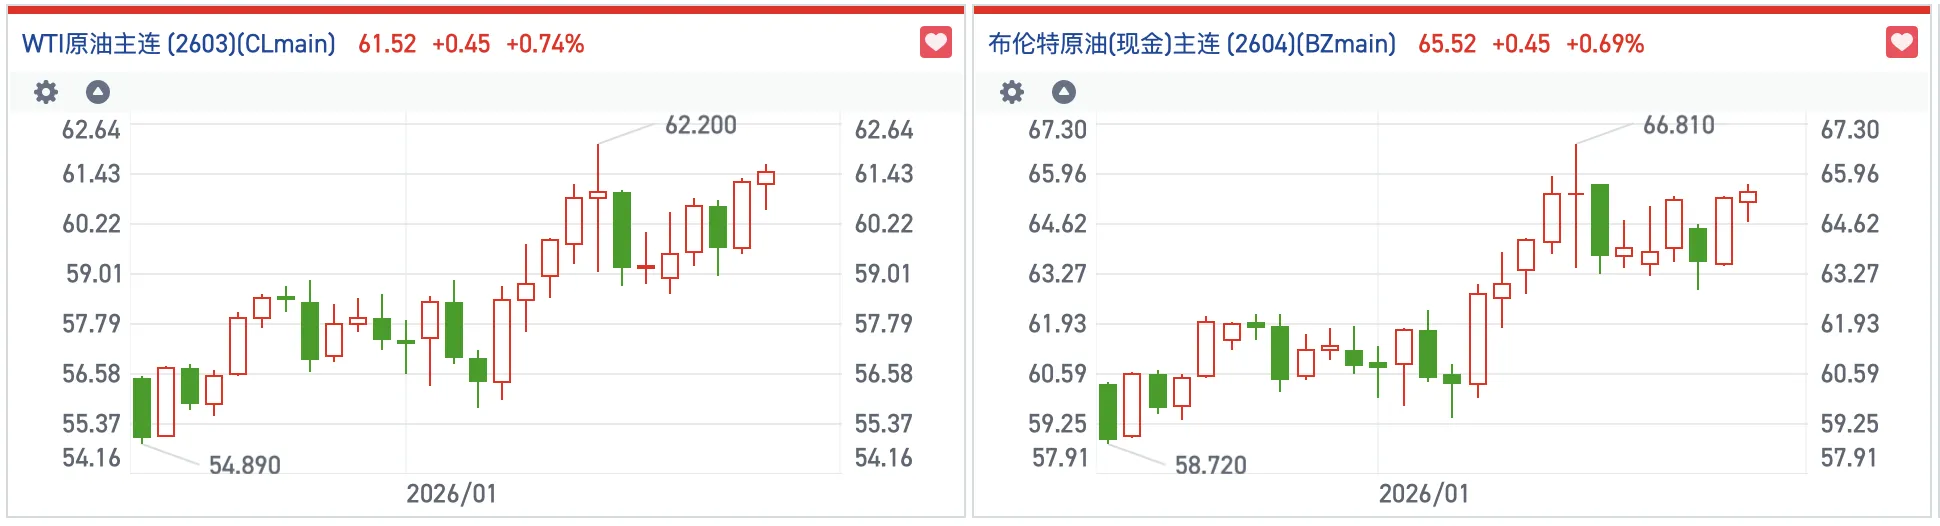Viewport: 1940px width, 526px height.
Task: Click Brent percentage change +0.69%
Action: coord(1605,44)
